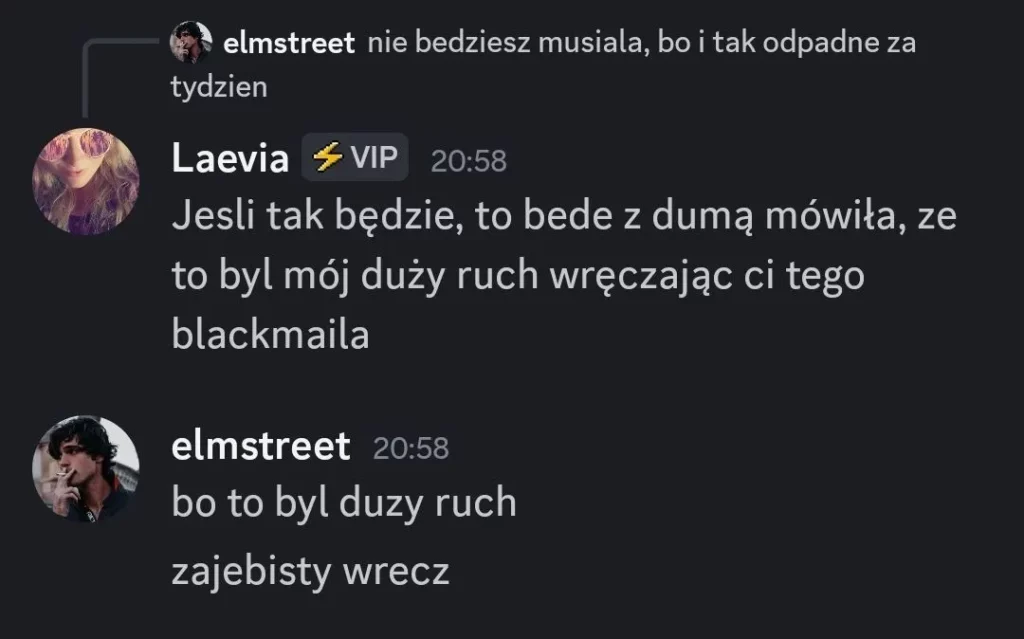Click the small elmstreet avatar in reply preview

tap(191, 42)
